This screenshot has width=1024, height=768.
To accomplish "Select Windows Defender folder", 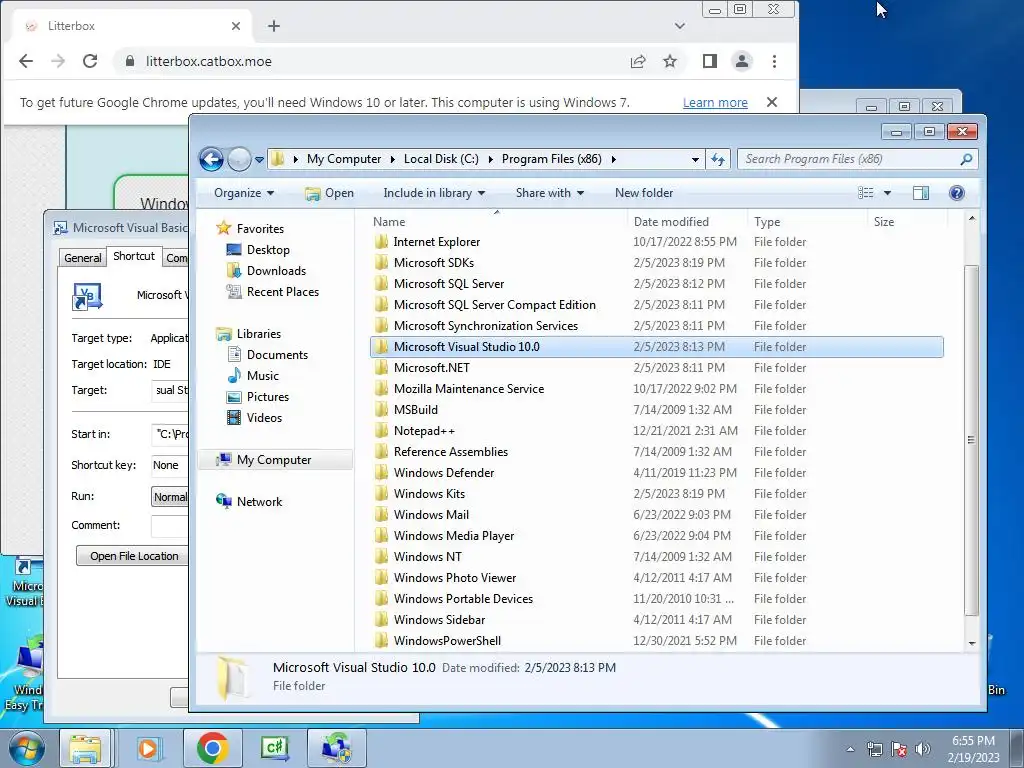I will [x=443, y=472].
